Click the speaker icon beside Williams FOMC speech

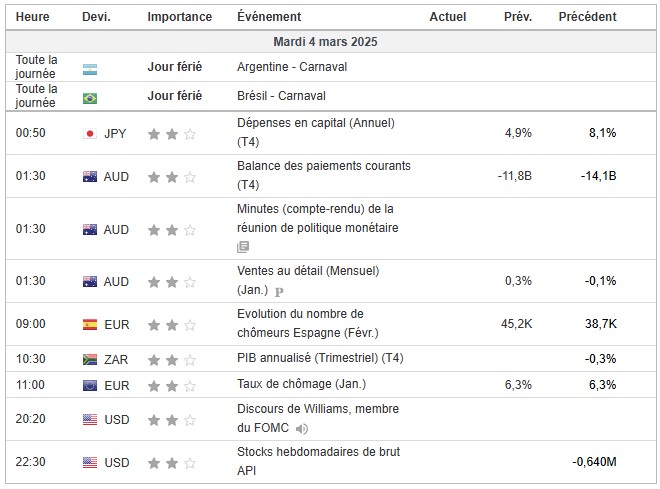coord(301,429)
